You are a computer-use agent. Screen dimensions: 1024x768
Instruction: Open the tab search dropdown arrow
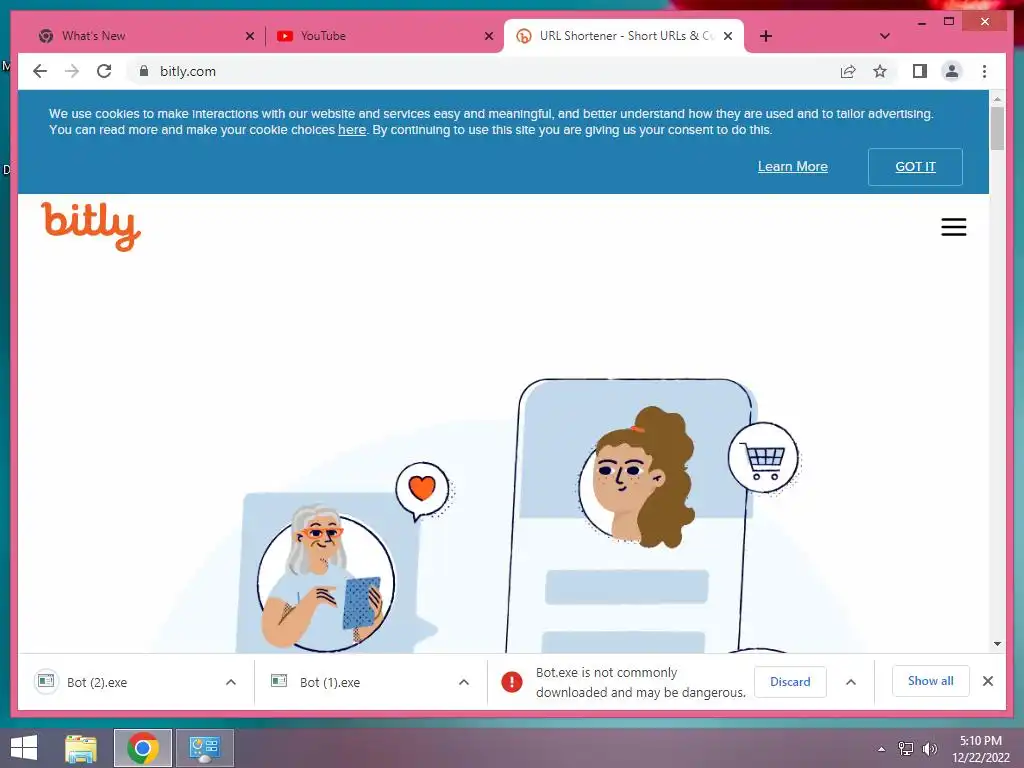click(x=885, y=36)
